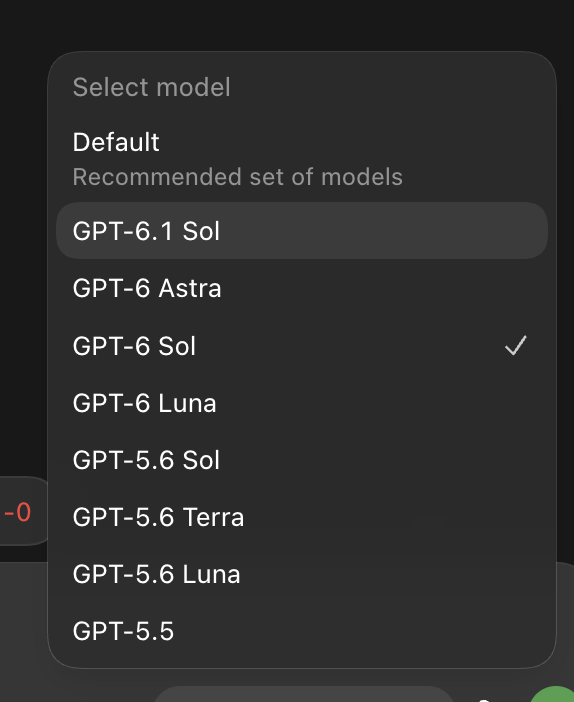Click the 'Recommended set of models' subtitle
Viewport: 574px width, 702px height.
click(x=237, y=177)
